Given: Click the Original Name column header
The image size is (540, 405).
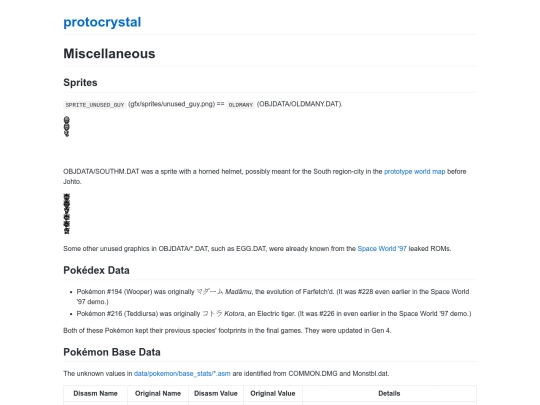Looking at the screenshot, I should pyautogui.click(x=158, y=394).
